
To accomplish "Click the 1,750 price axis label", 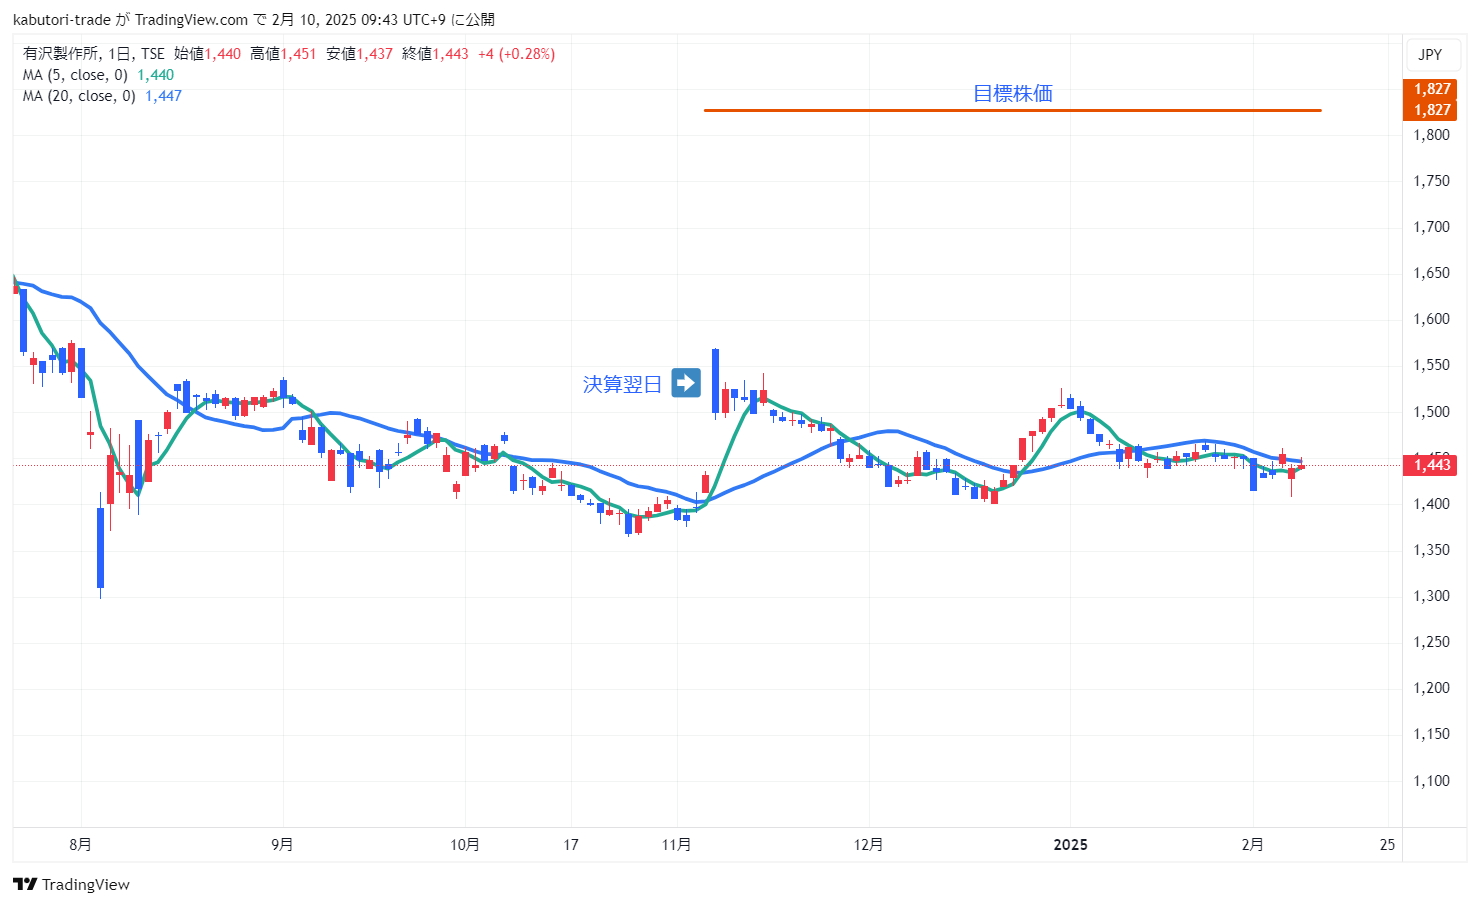I will (x=1431, y=181).
